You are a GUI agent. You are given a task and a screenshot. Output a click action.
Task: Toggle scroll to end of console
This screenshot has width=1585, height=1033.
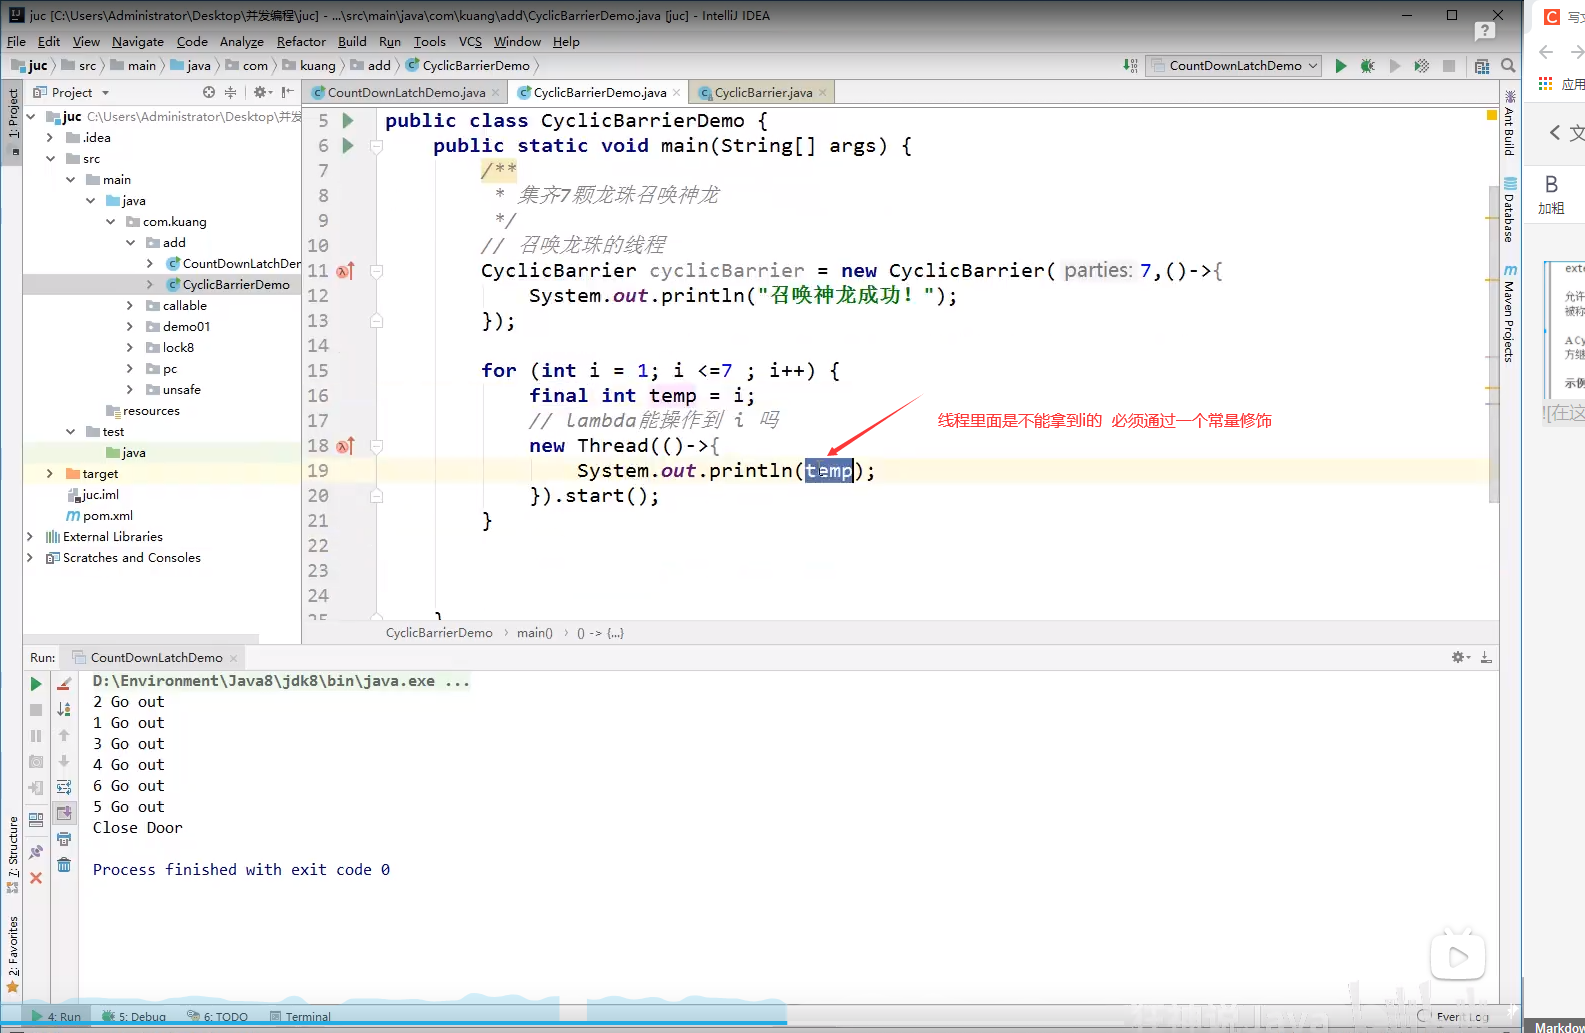(64, 813)
